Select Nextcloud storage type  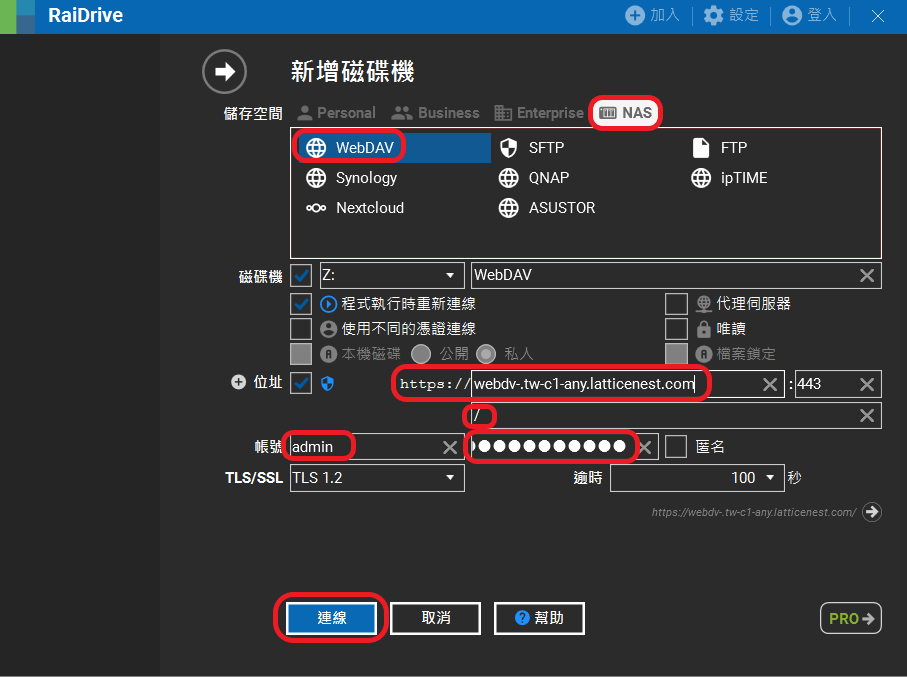(x=355, y=208)
